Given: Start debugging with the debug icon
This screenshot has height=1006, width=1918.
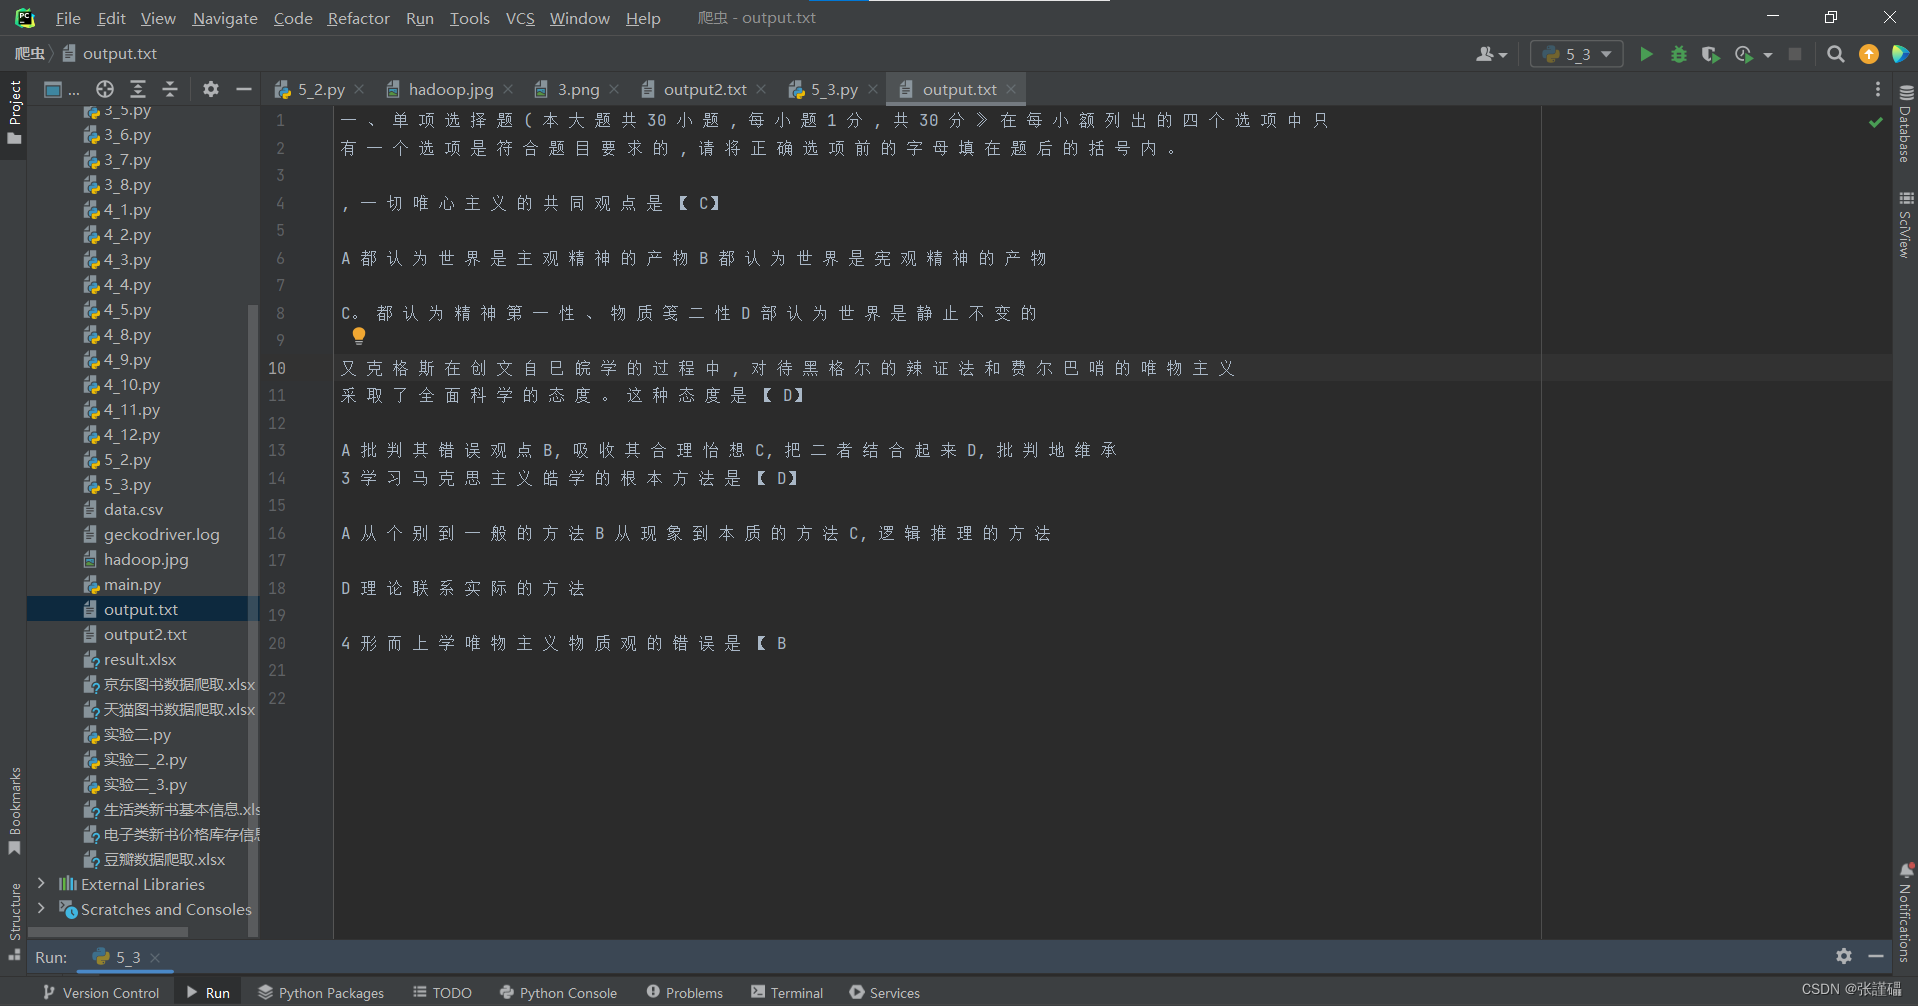Looking at the screenshot, I should point(1679,54).
